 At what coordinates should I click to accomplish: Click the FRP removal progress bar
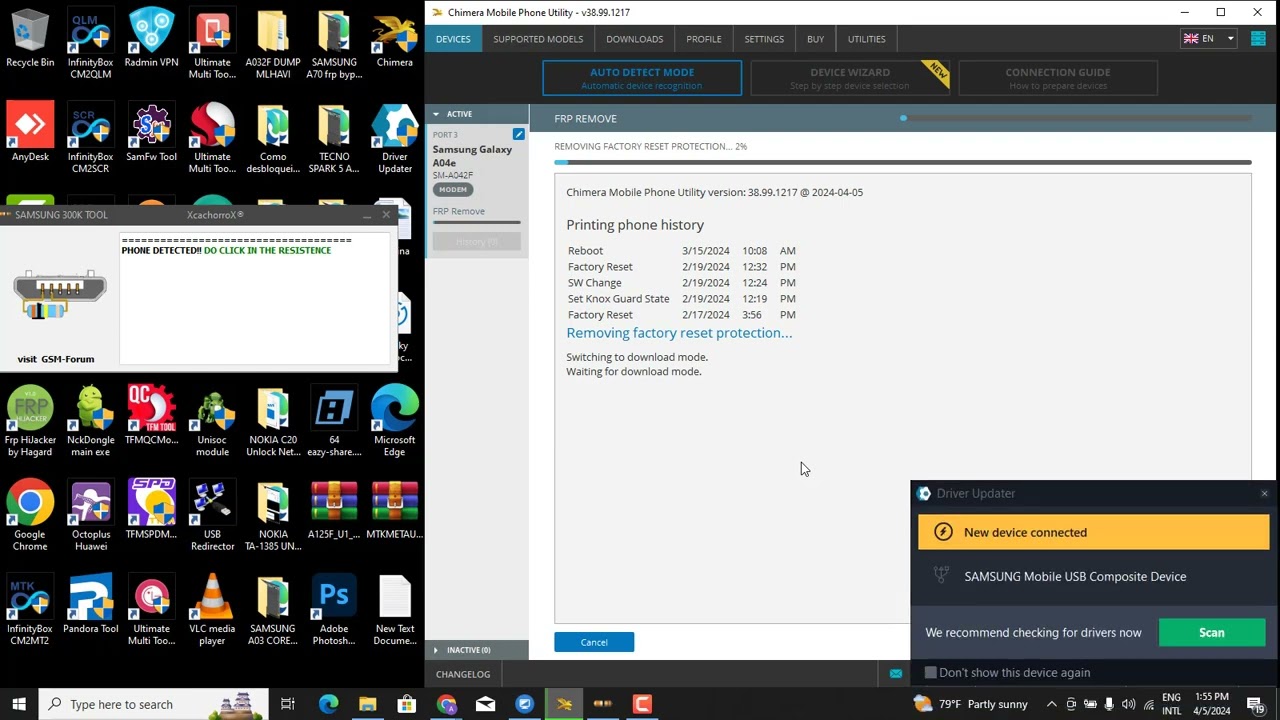point(902,162)
